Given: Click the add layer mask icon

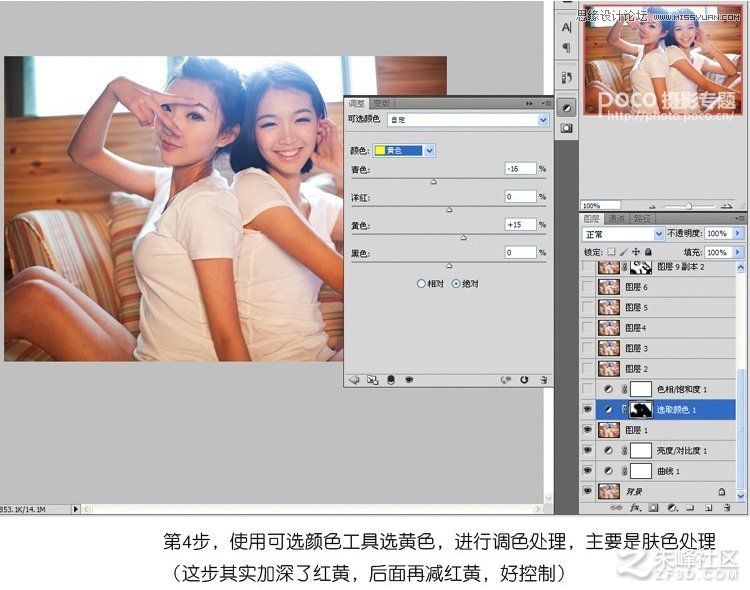Looking at the screenshot, I should point(653,507).
